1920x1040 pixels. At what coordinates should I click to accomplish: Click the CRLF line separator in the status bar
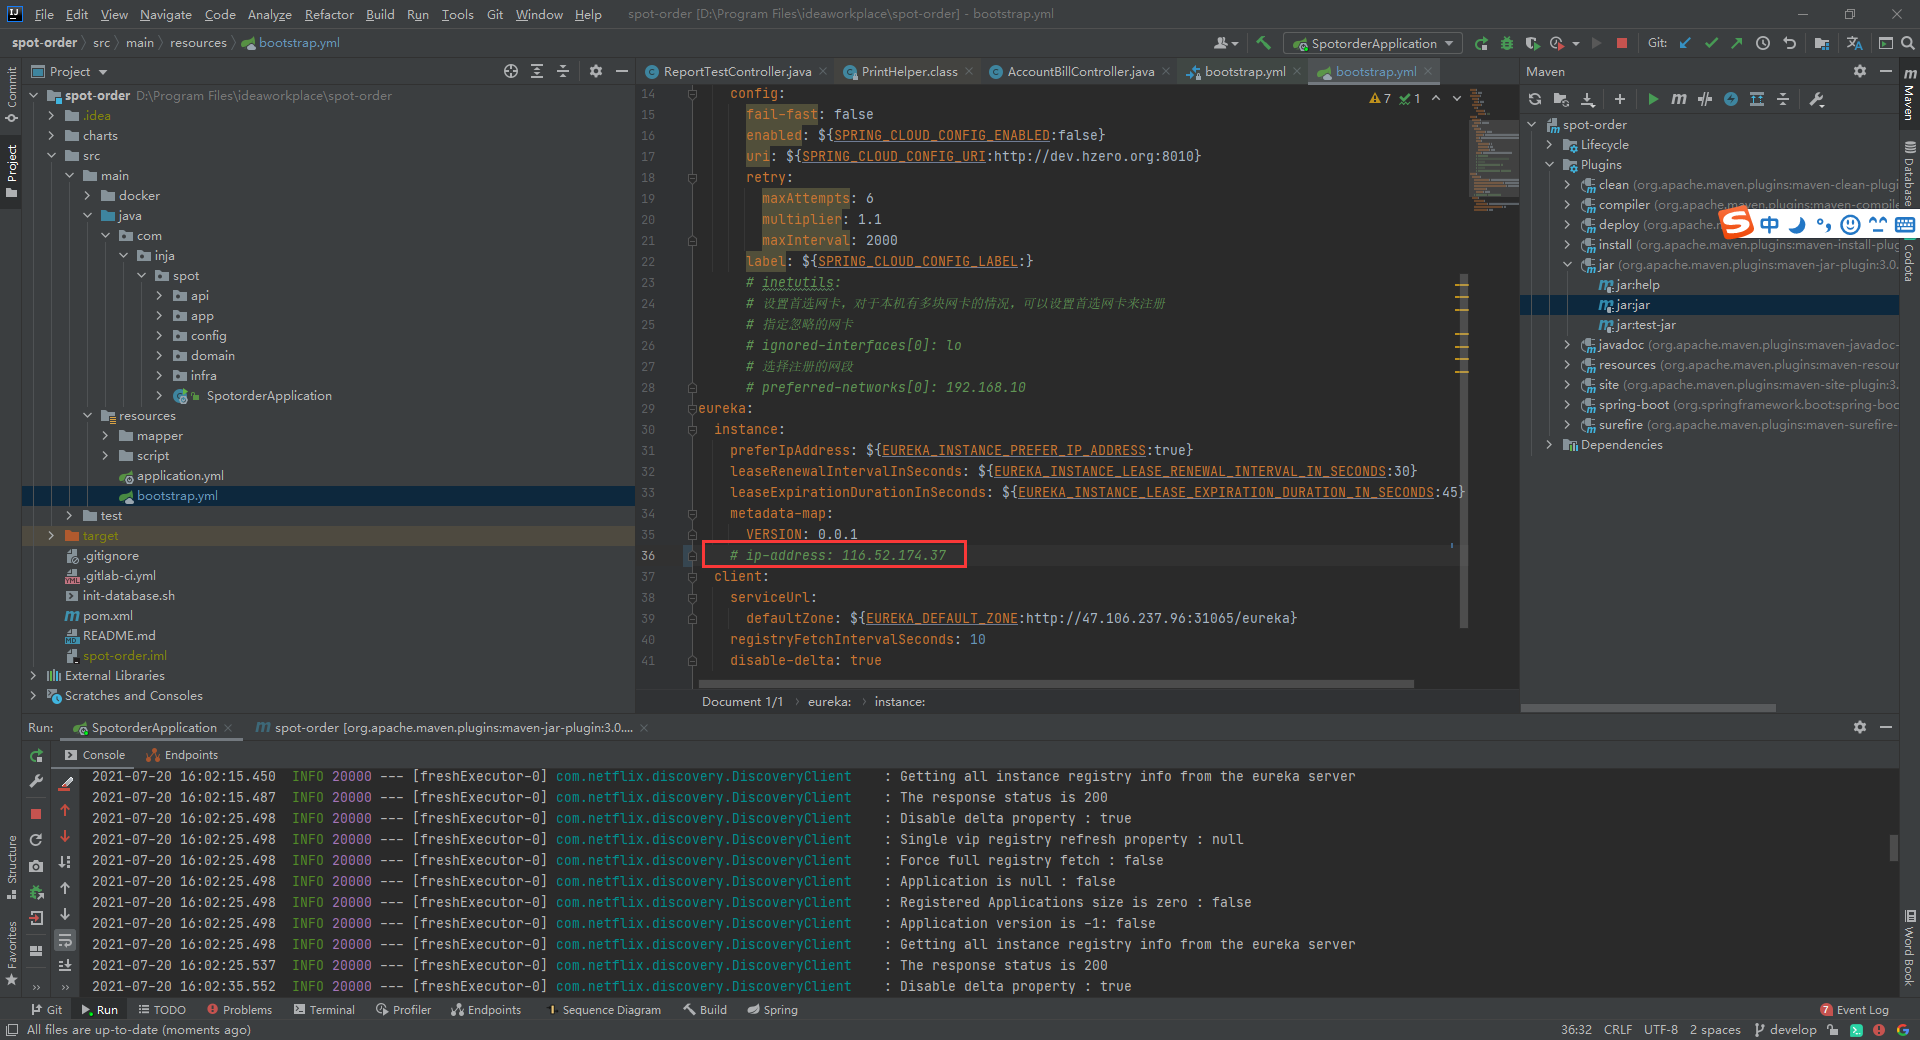(x=1618, y=1030)
